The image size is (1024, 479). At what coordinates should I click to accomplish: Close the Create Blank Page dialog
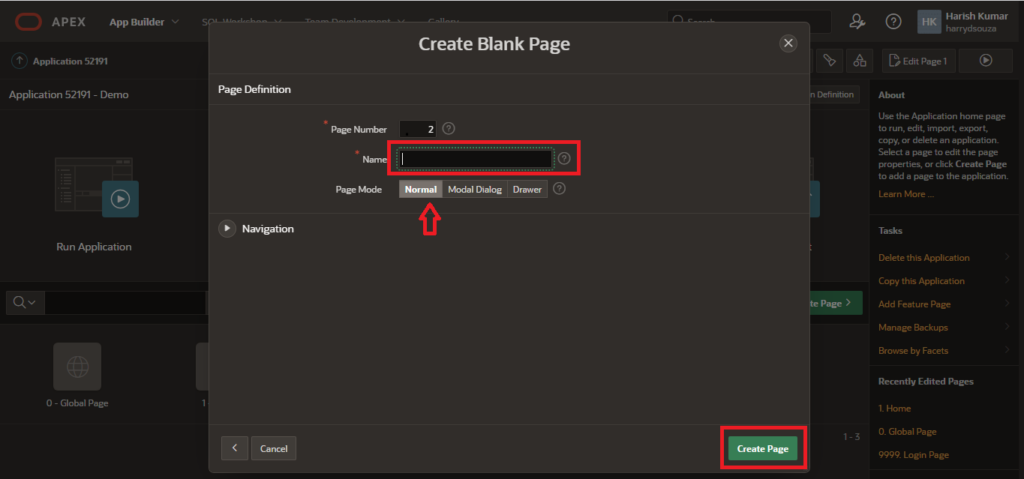pyautogui.click(x=788, y=43)
